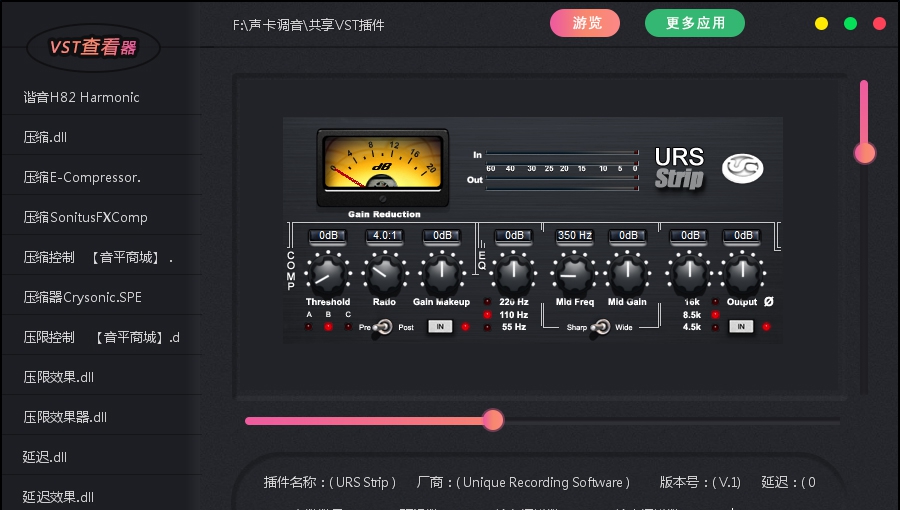Viewport: 900px width, 510px height.
Task: Click the 厂商 Unique Recording Software text
Action: (523, 482)
